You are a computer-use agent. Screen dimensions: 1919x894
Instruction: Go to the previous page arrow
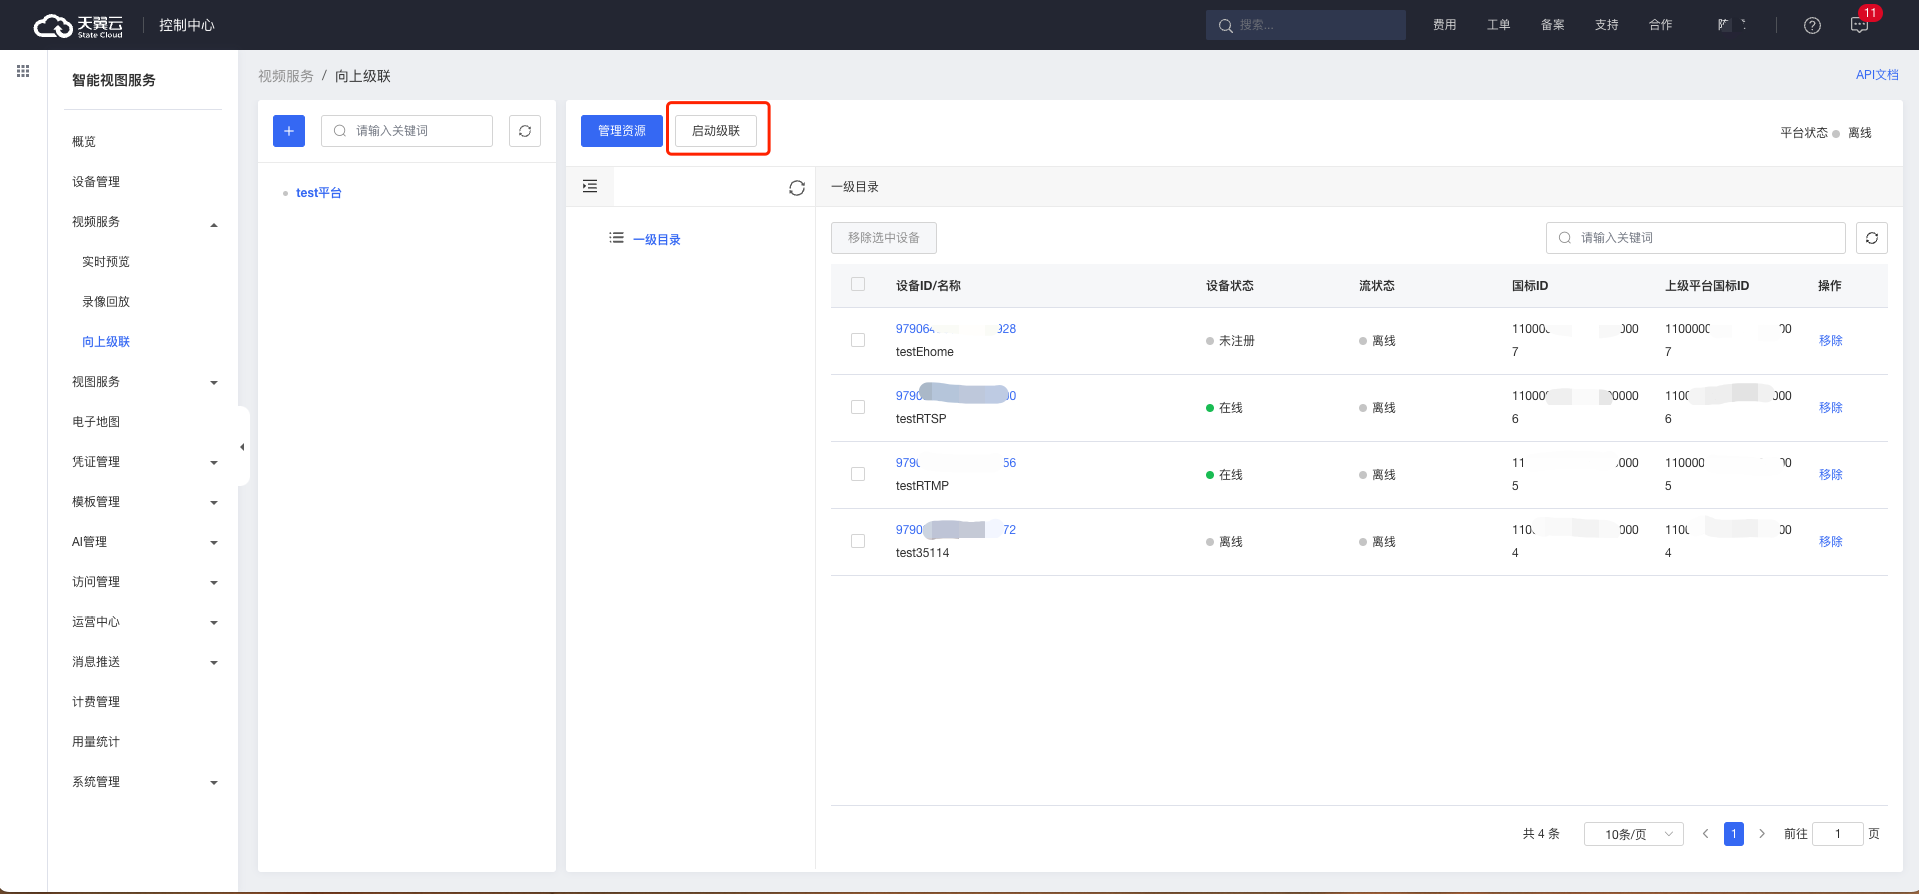coord(1706,834)
